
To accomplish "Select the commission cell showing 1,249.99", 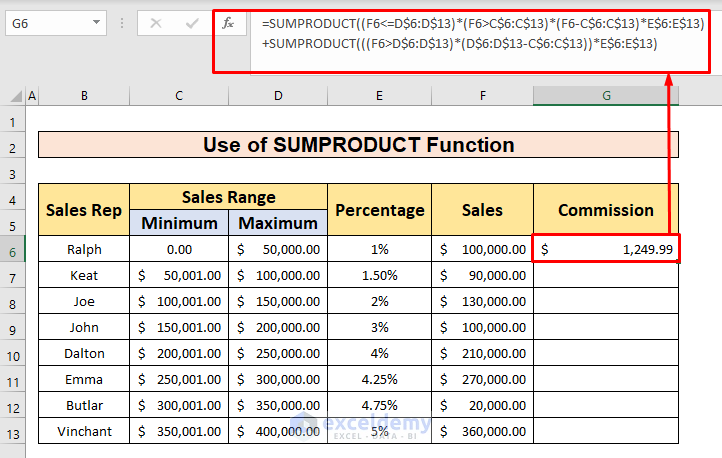I will point(606,250).
